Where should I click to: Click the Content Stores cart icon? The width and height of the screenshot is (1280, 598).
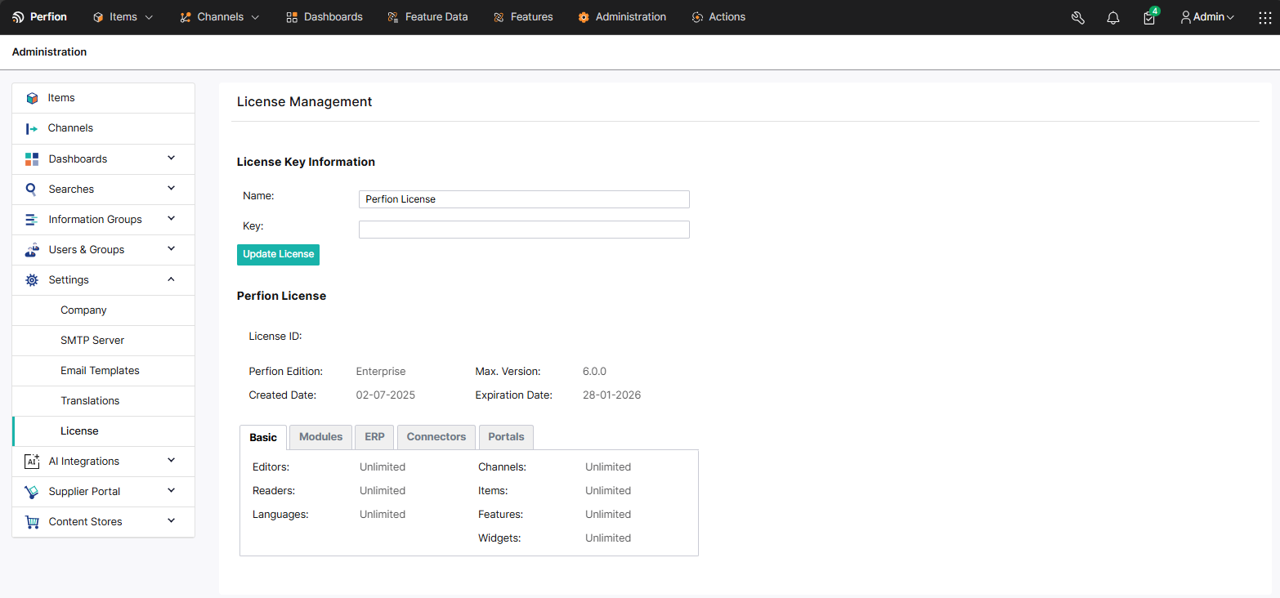coord(32,522)
